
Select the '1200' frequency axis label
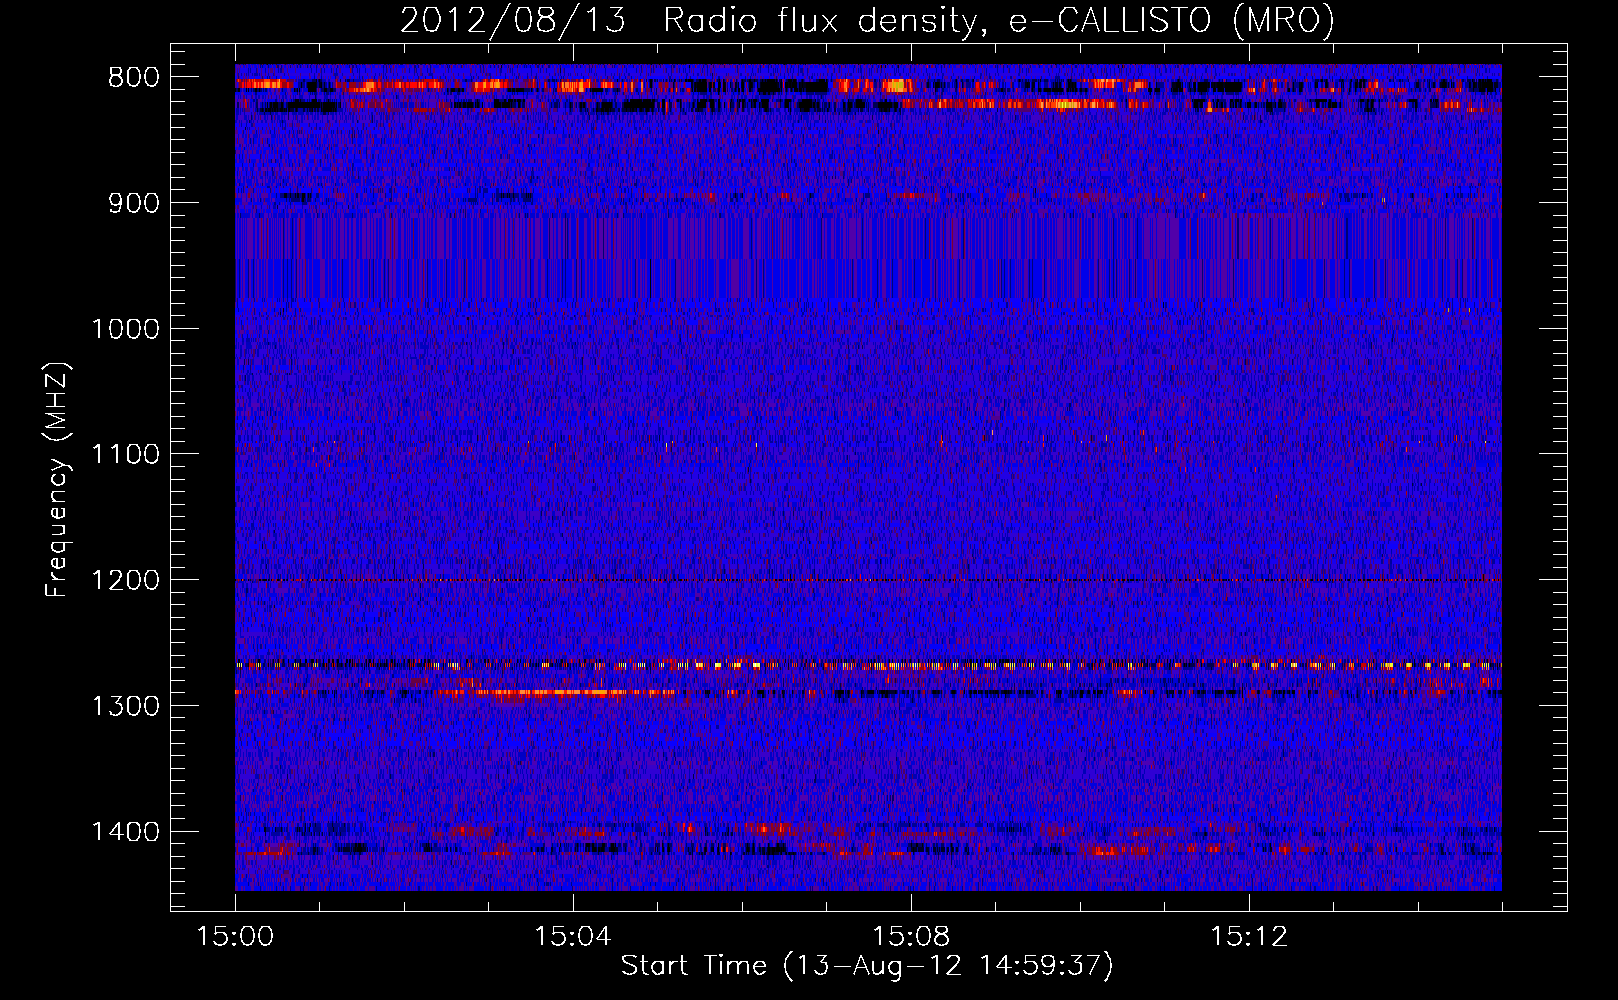point(126,581)
